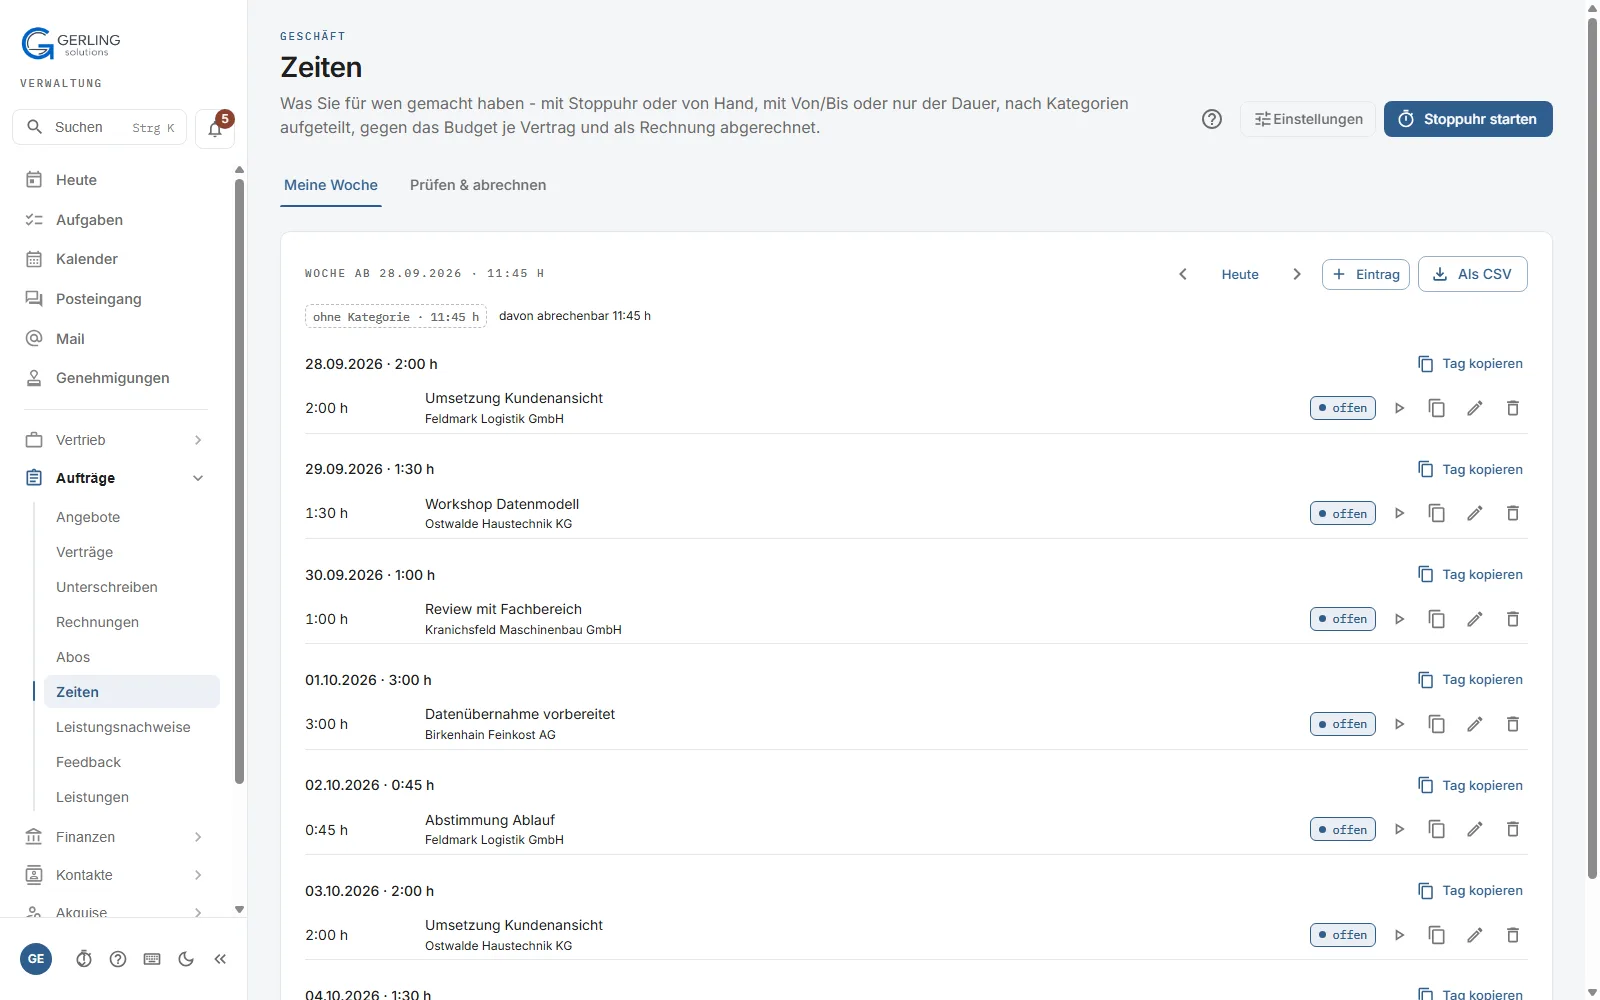Click the Suchen search field
1600x1000 pixels.
pos(100,127)
